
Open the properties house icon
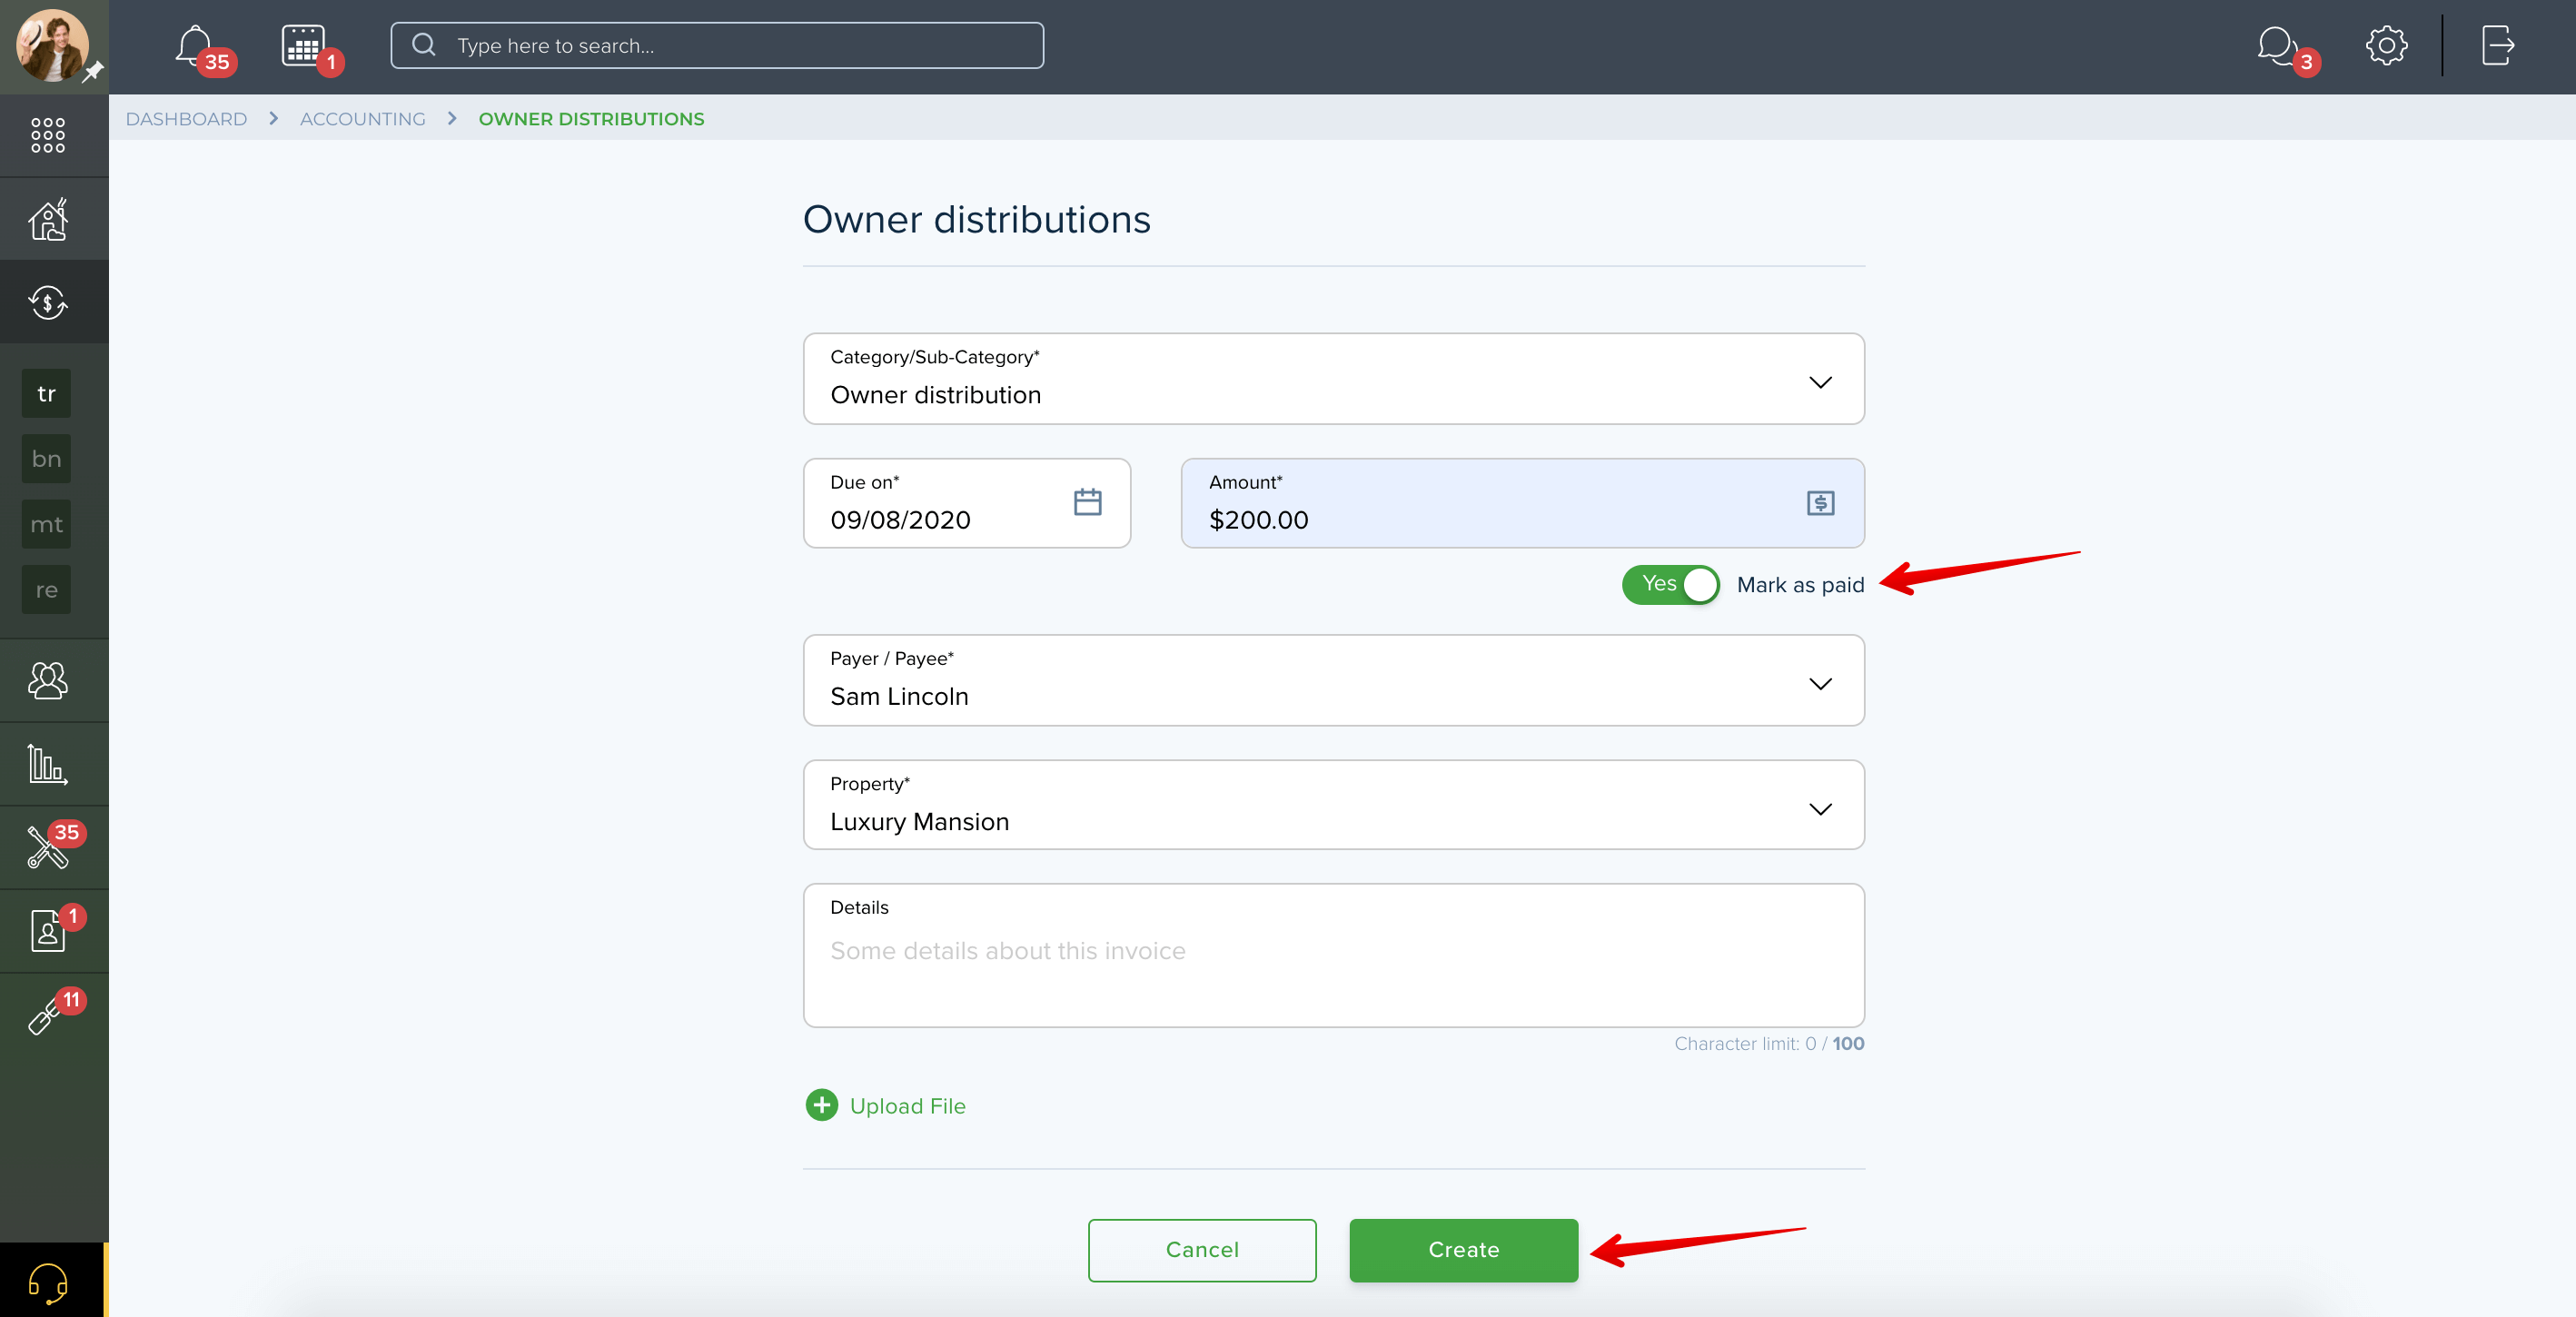coord(48,219)
